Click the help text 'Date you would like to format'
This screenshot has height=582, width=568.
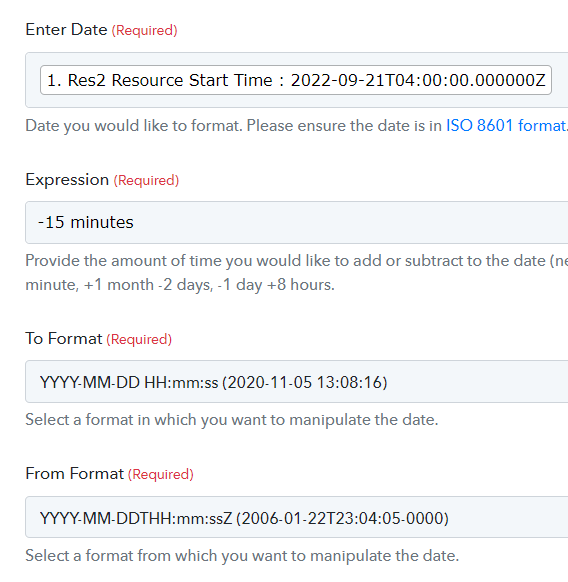point(134,125)
